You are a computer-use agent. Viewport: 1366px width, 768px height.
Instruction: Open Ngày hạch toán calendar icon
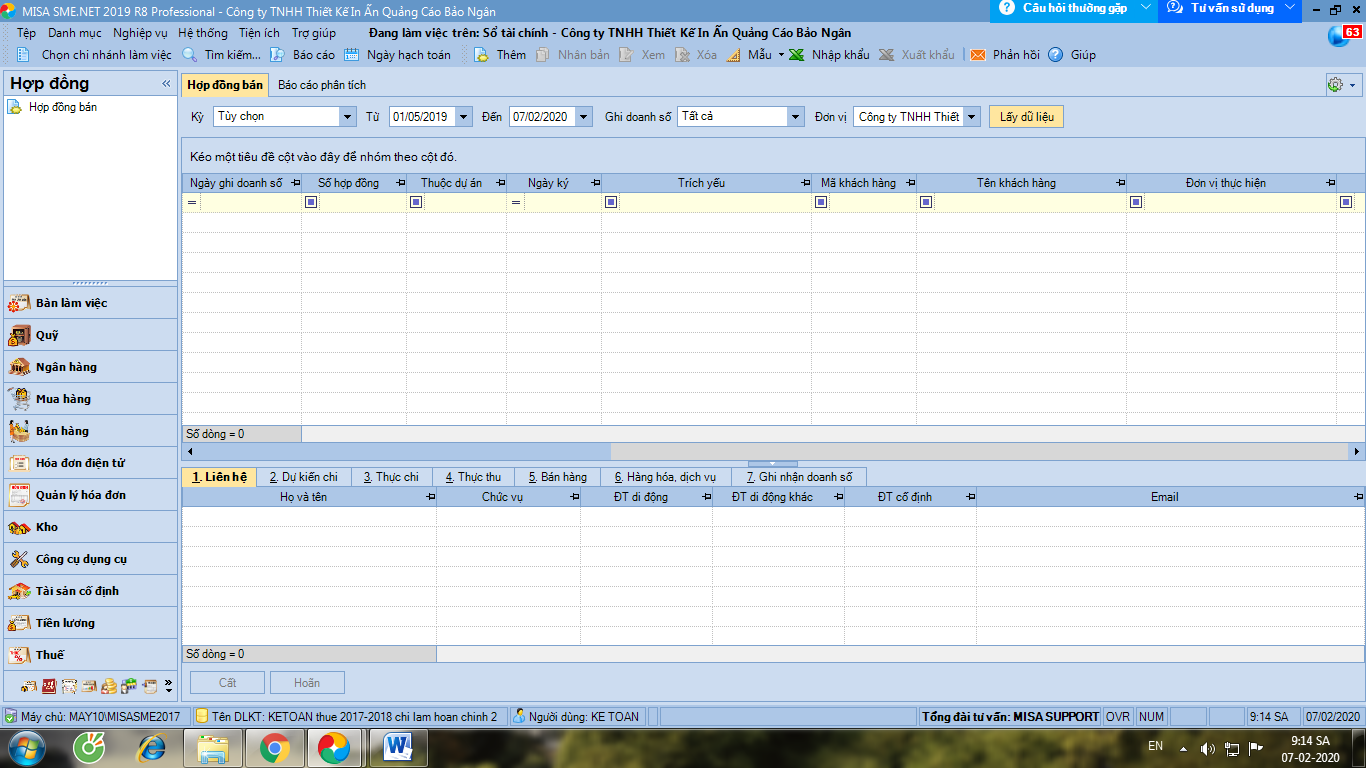click(351, 55)
